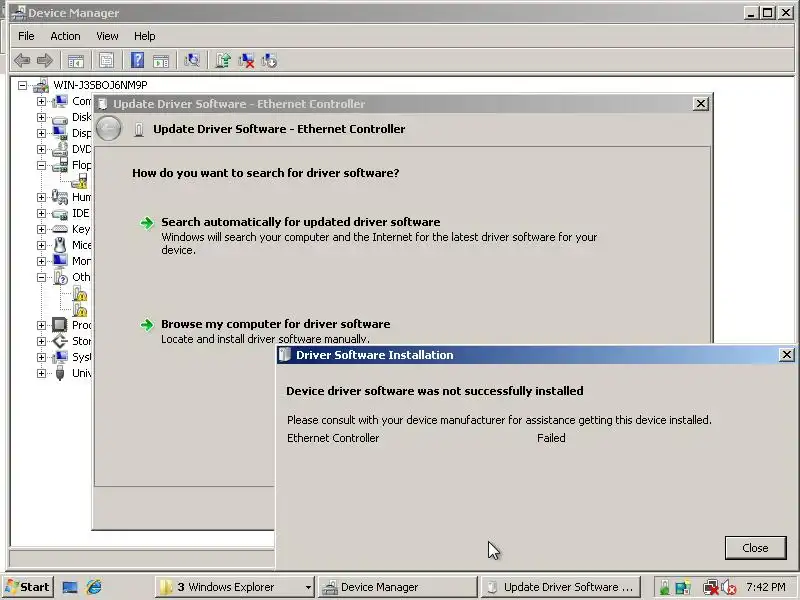Toggle the action pane toolbar icon
Screen dimensions: 800x600
pos(161,61)
